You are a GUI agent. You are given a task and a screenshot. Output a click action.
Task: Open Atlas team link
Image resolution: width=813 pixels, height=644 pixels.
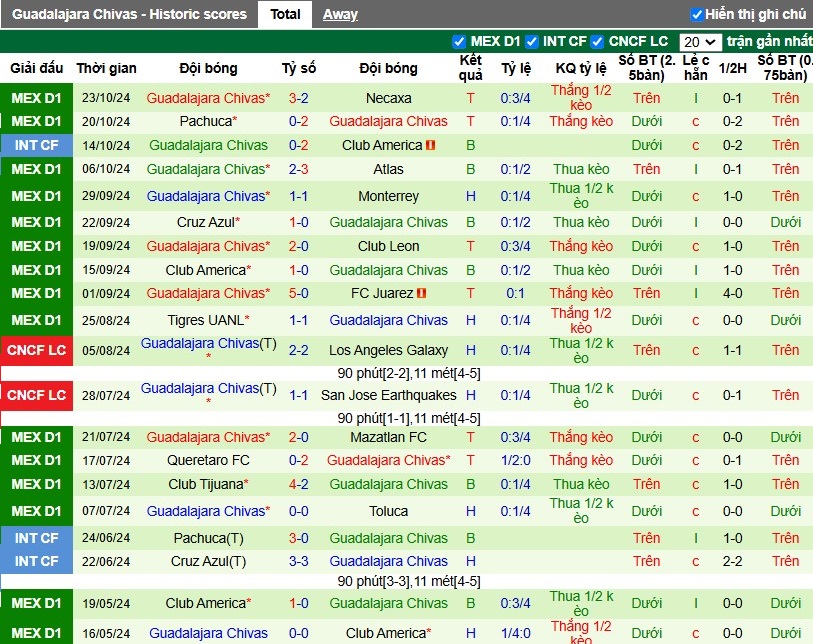(x=388, y=169)
